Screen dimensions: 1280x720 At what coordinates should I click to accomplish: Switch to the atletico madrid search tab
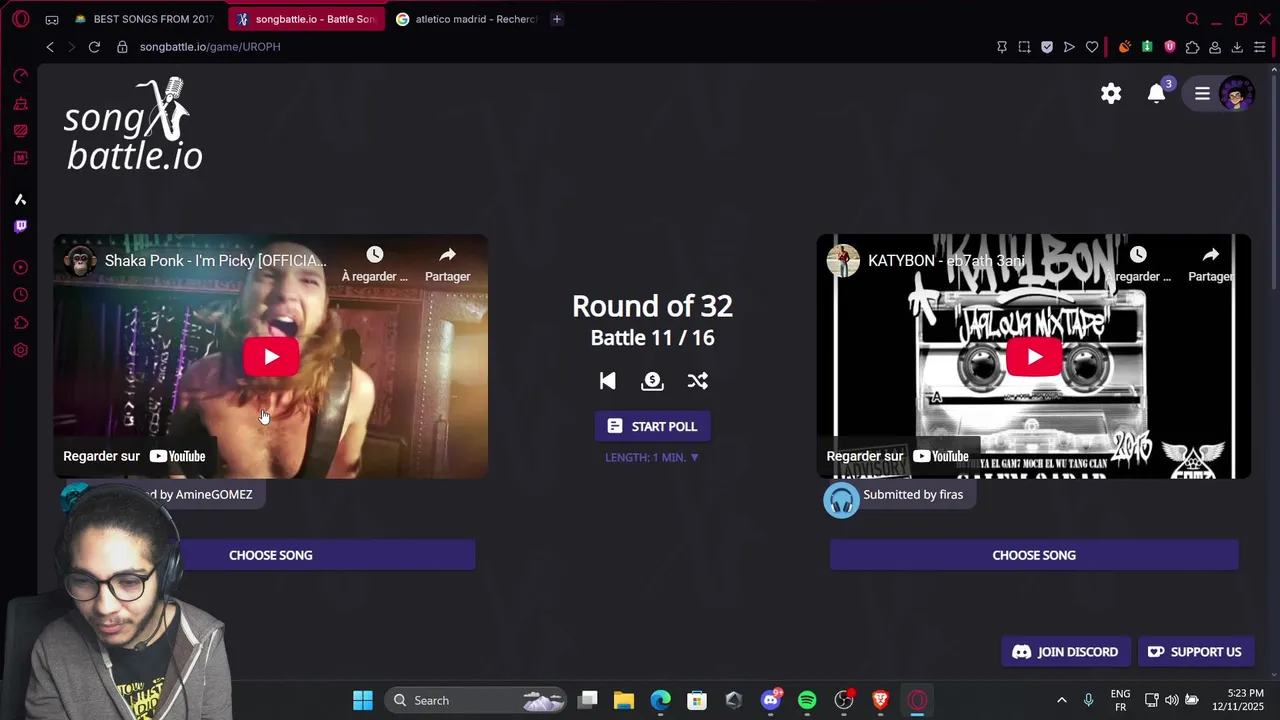coord(466,19)
